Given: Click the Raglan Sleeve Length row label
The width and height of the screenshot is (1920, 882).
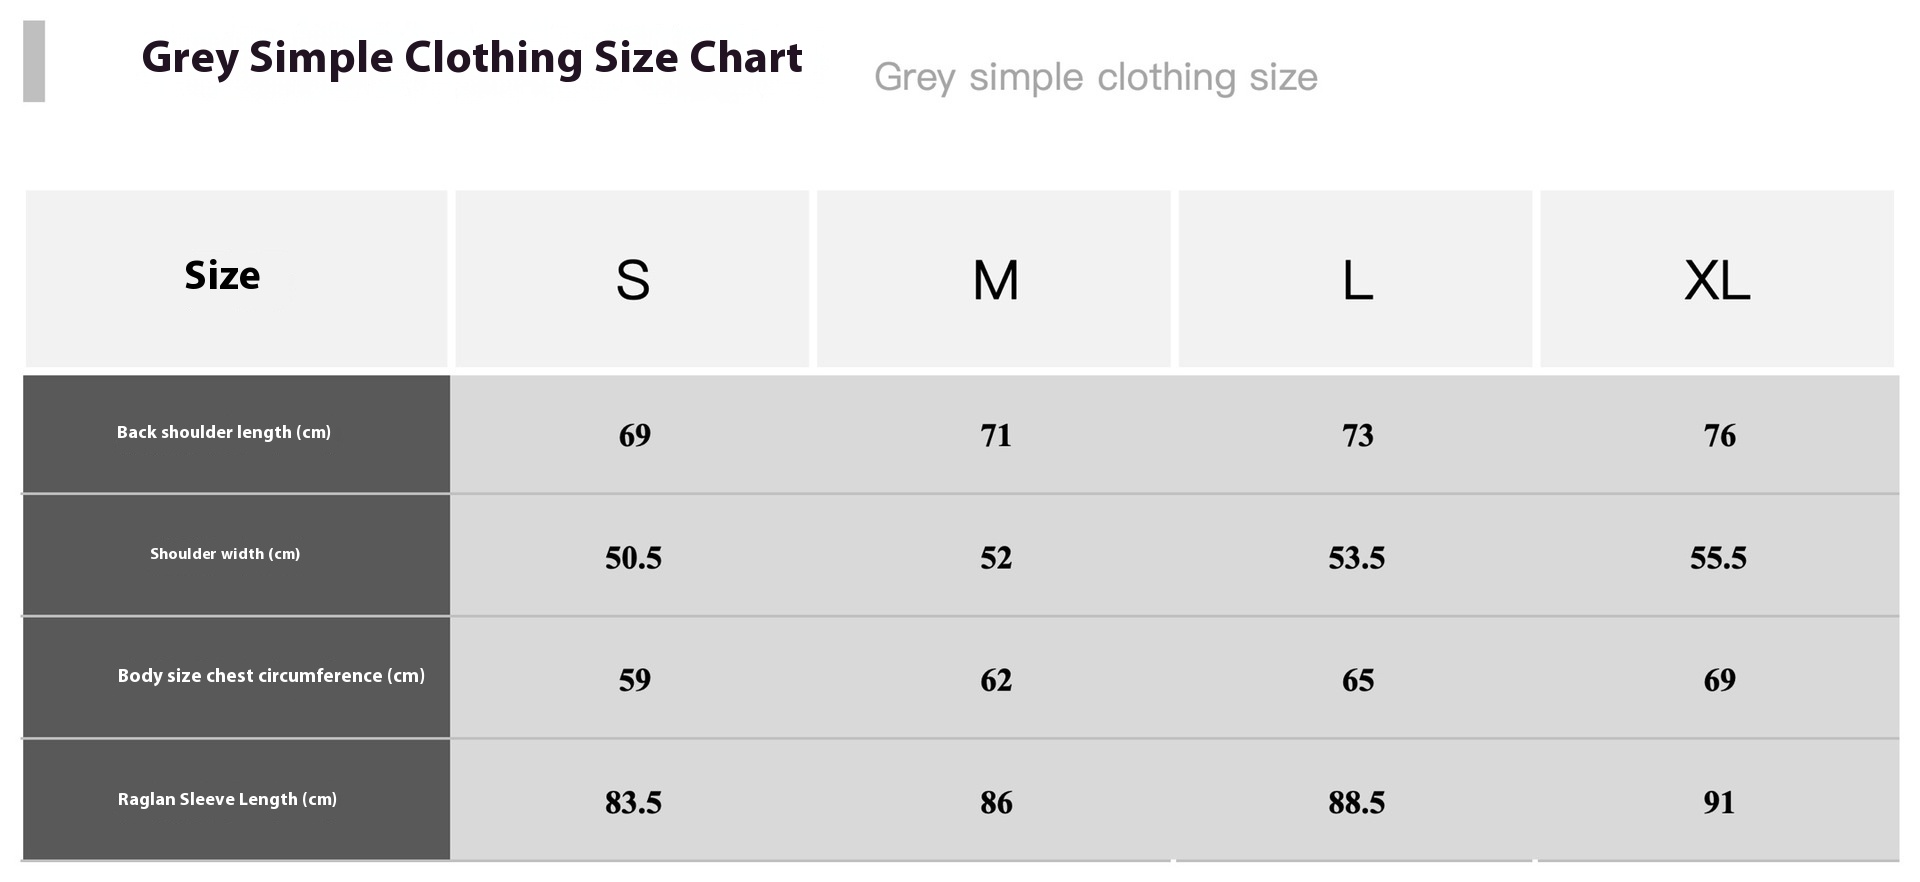Looking at the screenshot, I should click(x=227, y=799).
